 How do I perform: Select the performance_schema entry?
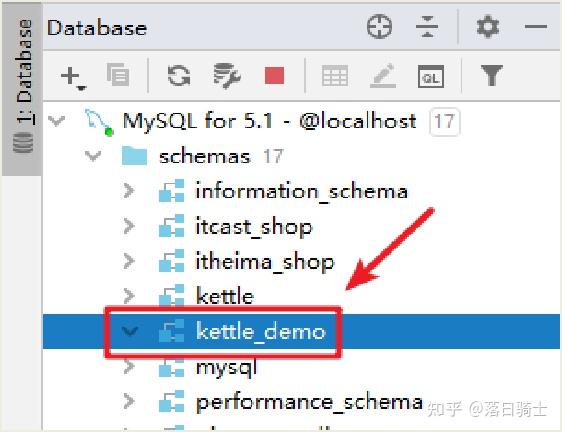coord(309,402)
